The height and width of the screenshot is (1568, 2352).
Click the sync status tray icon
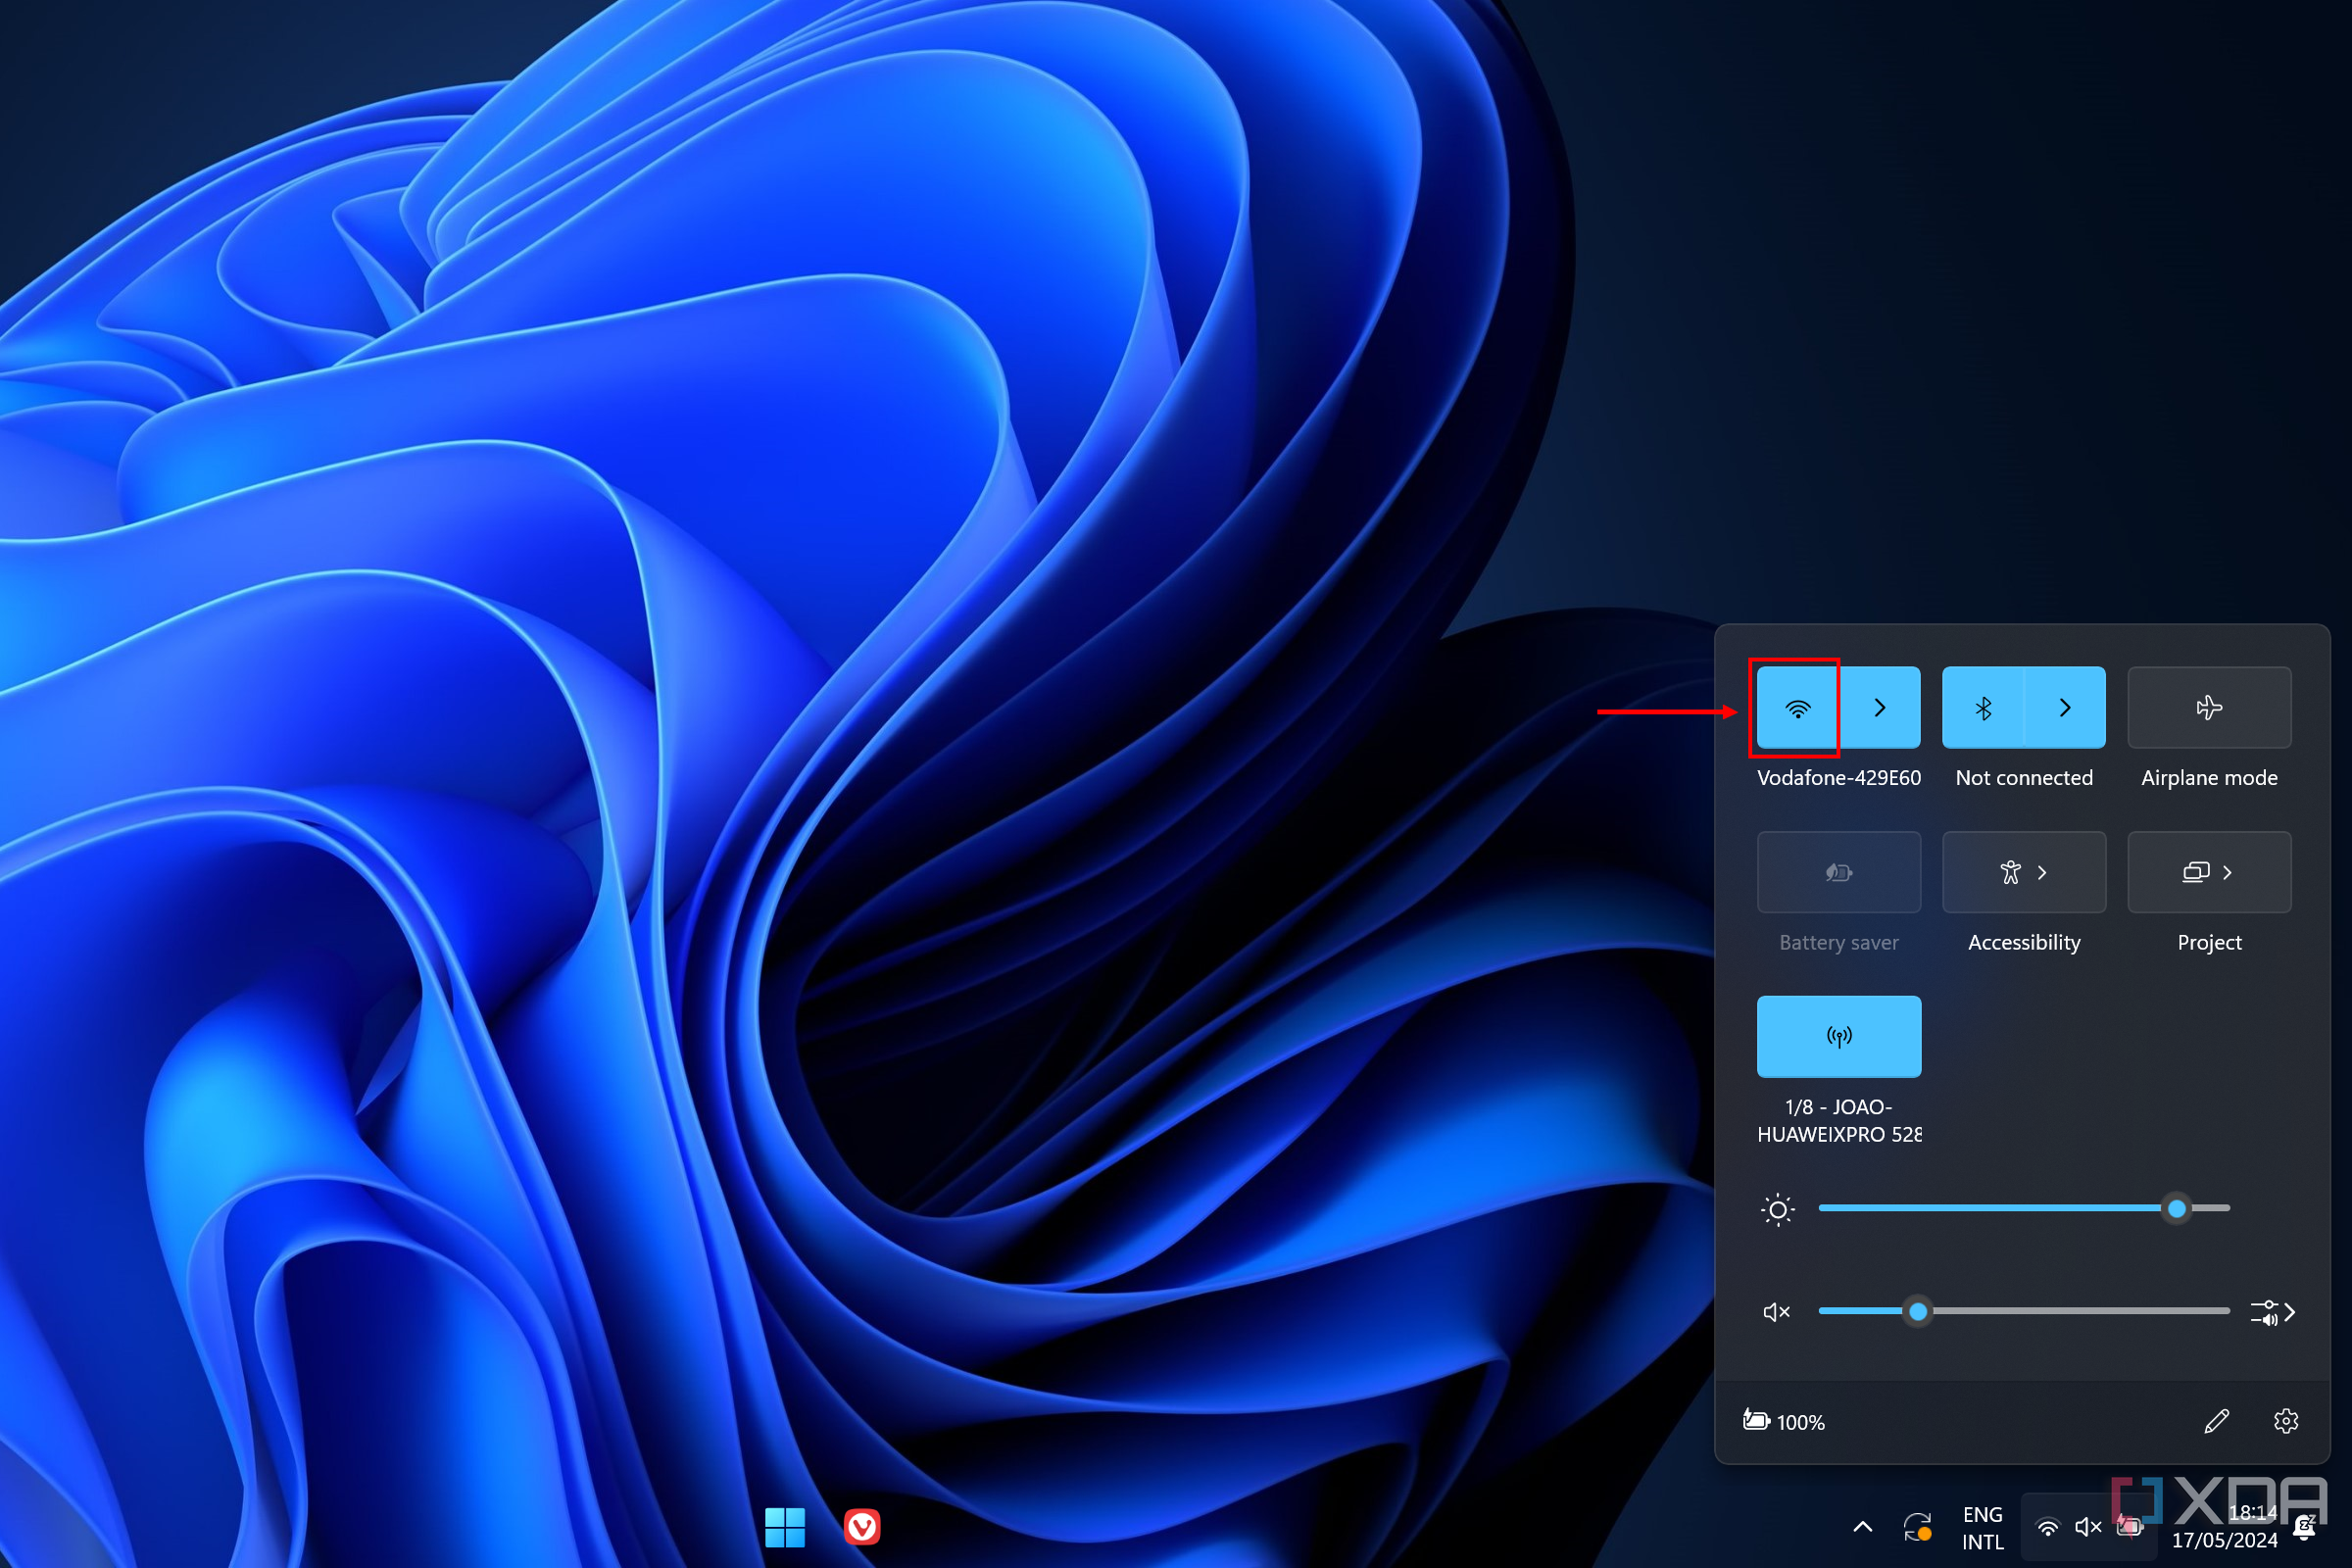tap(1917, 1527)
